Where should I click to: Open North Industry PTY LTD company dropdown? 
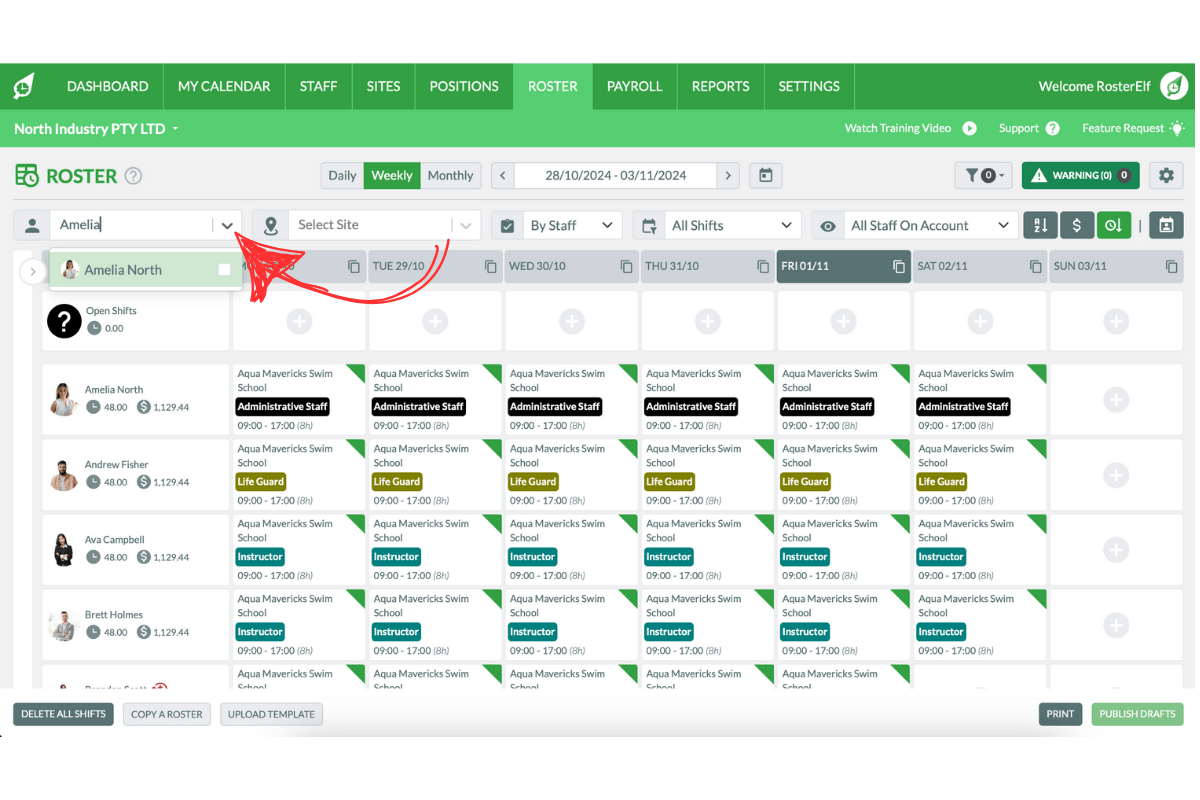tap(96, 129)
